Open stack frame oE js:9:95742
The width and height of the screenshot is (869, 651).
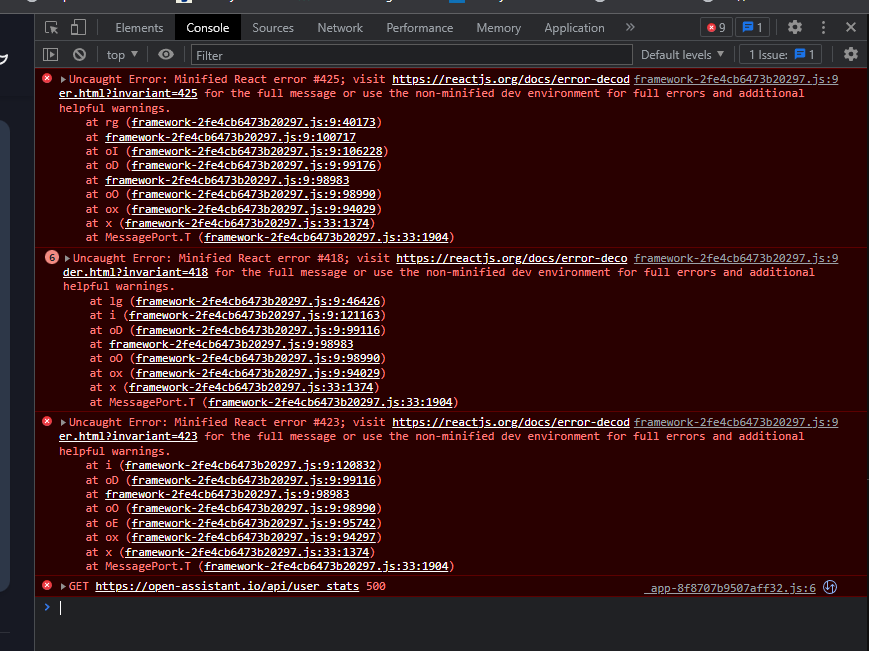[x=253, y=523]
